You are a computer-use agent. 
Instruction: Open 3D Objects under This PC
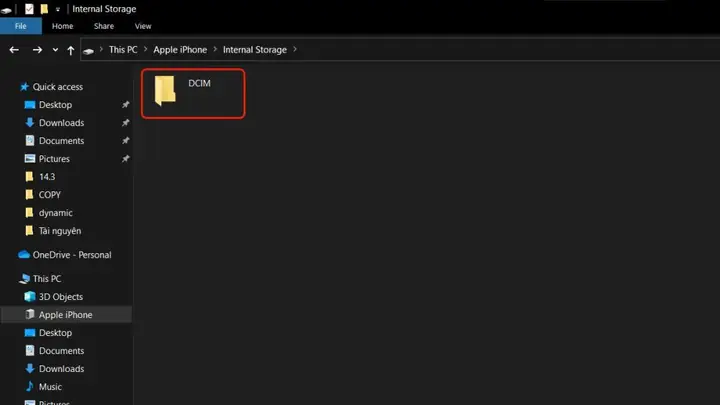(61, 297)
